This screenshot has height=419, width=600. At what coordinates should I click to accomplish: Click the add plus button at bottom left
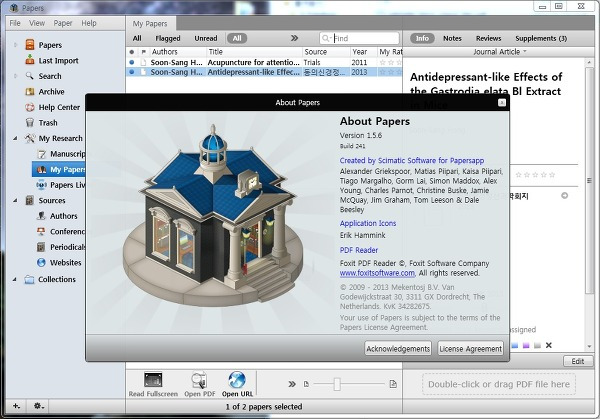[x=16, y=406]
